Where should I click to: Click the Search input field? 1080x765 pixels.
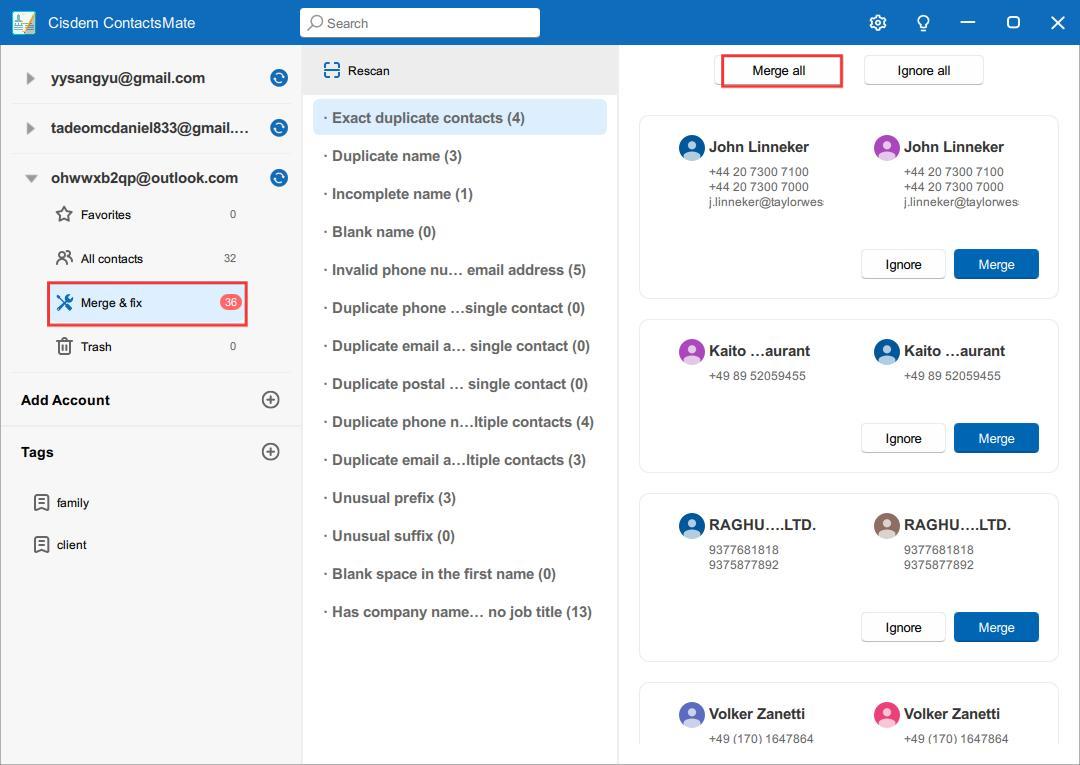(420, 23)
